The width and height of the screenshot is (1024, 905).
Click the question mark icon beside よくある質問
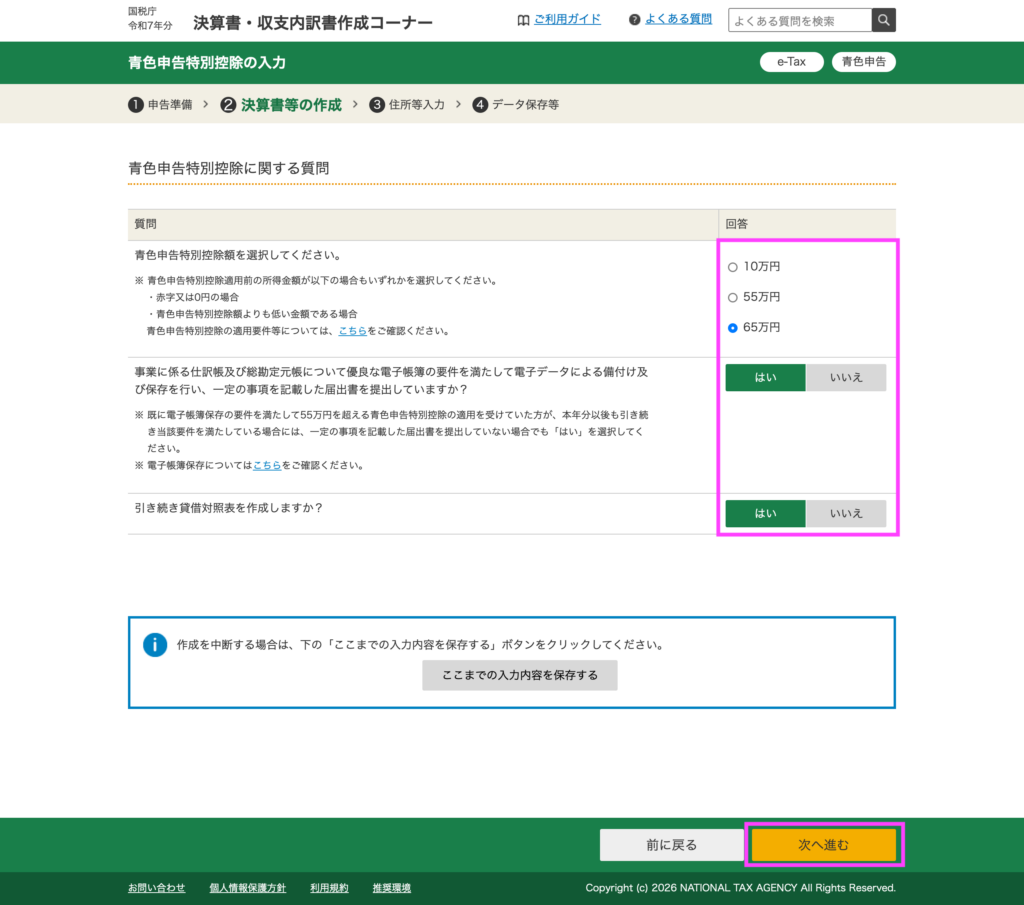point(634,19)
